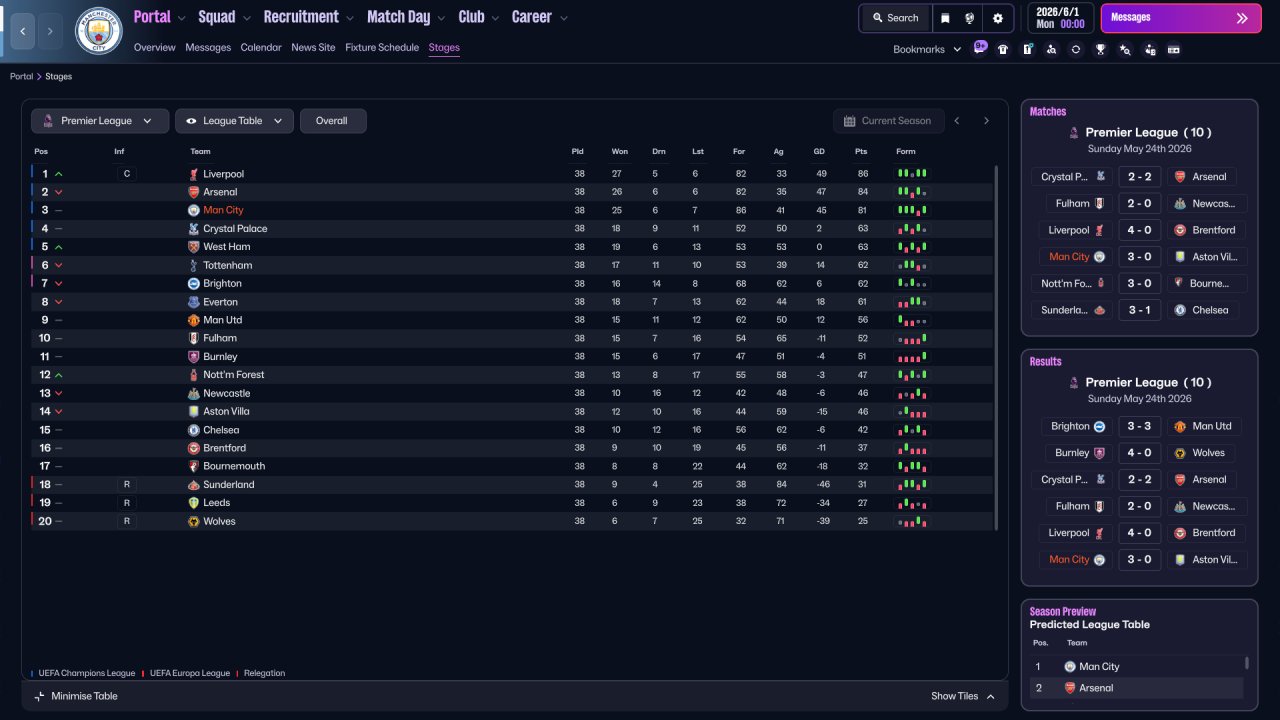The width and height of the screenshot is (1280, 720).
Task: Open the chat bubble with the 9+ badge
Action: click(980, 48)
